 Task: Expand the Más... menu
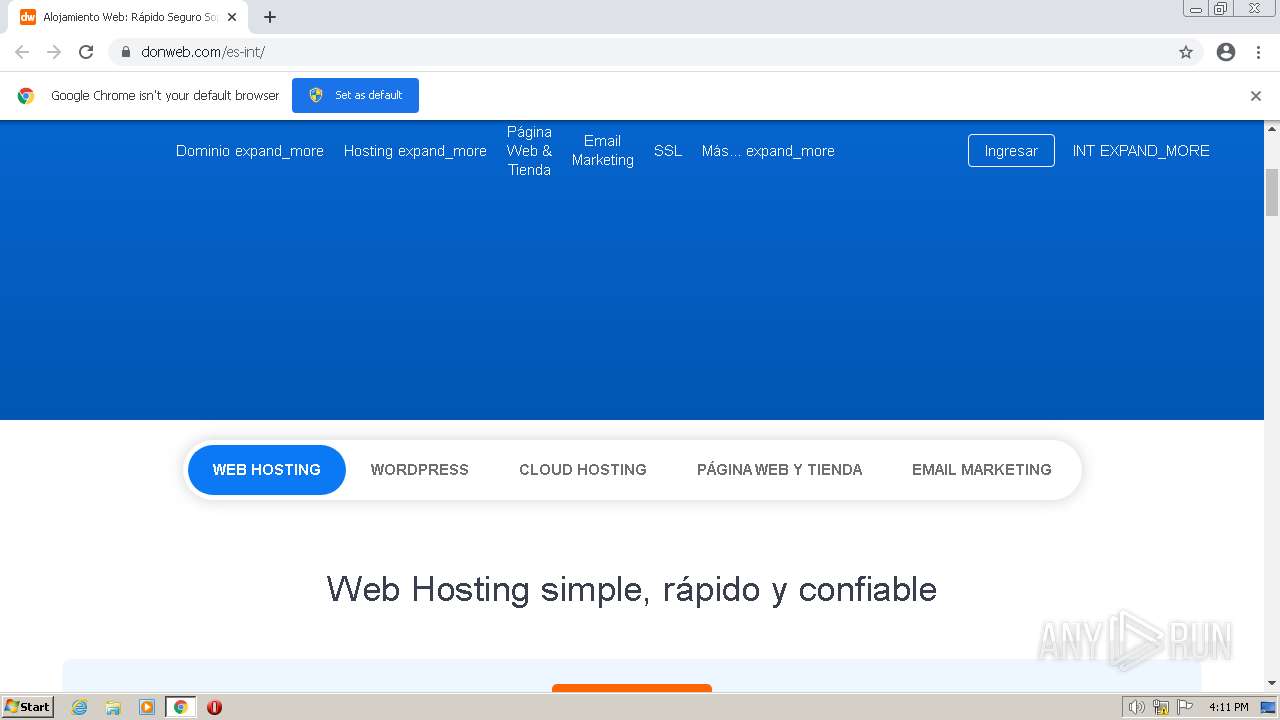768,151
